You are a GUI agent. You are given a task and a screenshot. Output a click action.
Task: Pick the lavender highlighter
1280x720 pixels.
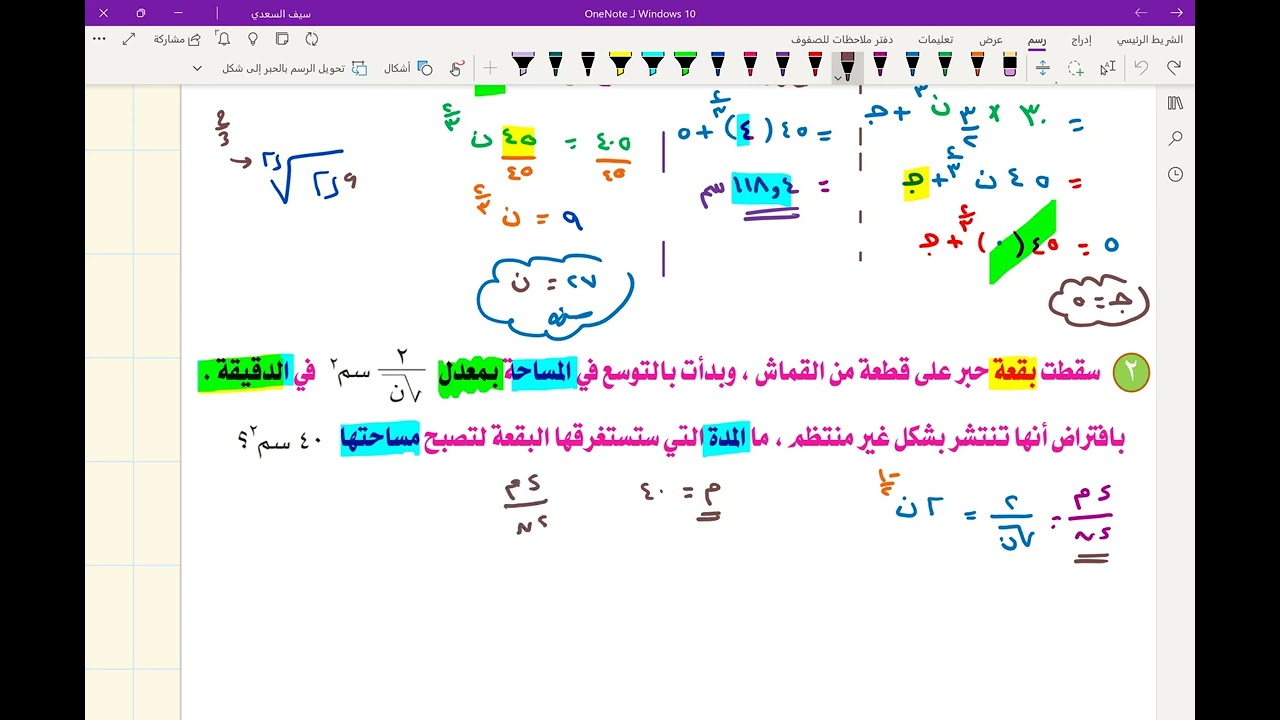523,66
